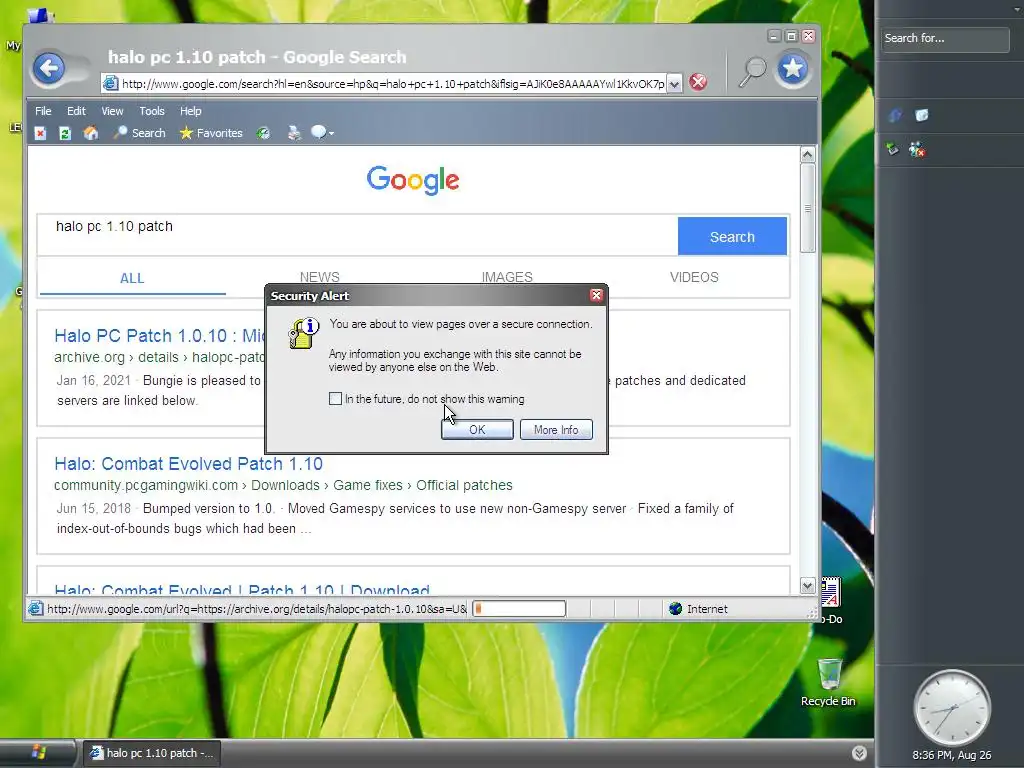Click the Search toolbar button
Viewport: 1024px width, 768px height.
(x=140, y=133)
